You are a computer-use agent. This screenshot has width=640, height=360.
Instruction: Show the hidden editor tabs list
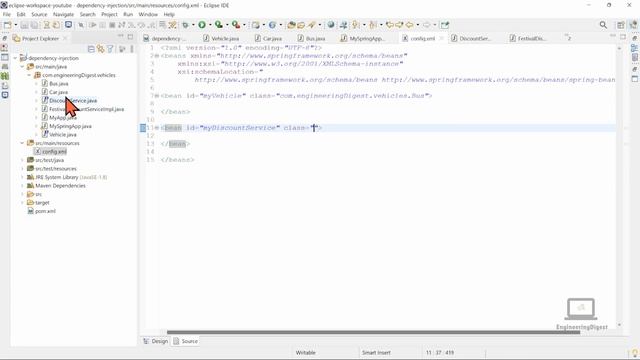click(x=568, y=38)
